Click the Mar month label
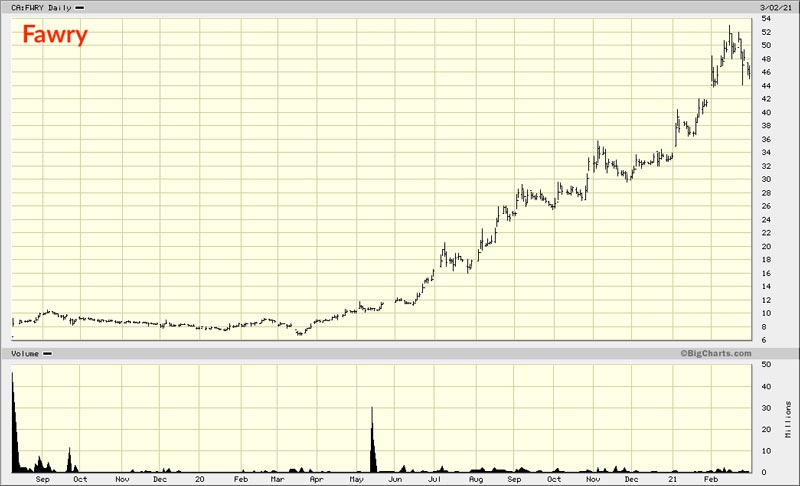Viewport: 800px width, 486px height. point(278,479)
